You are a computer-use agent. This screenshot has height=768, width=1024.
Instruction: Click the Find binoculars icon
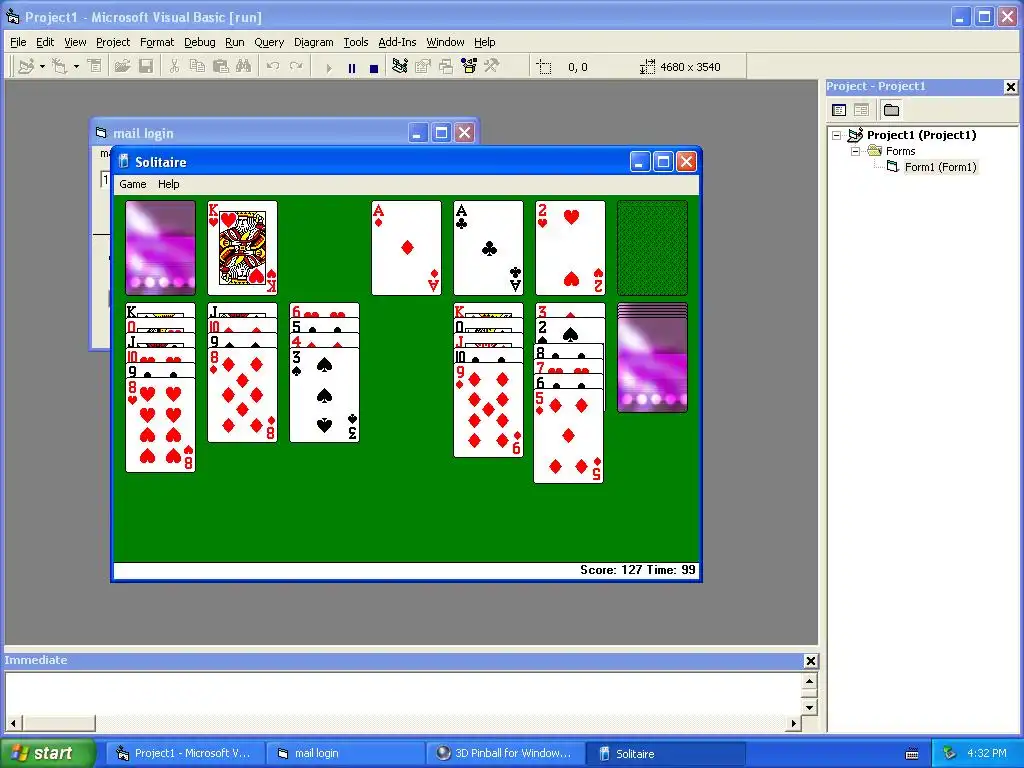click(x=244, y=67)
